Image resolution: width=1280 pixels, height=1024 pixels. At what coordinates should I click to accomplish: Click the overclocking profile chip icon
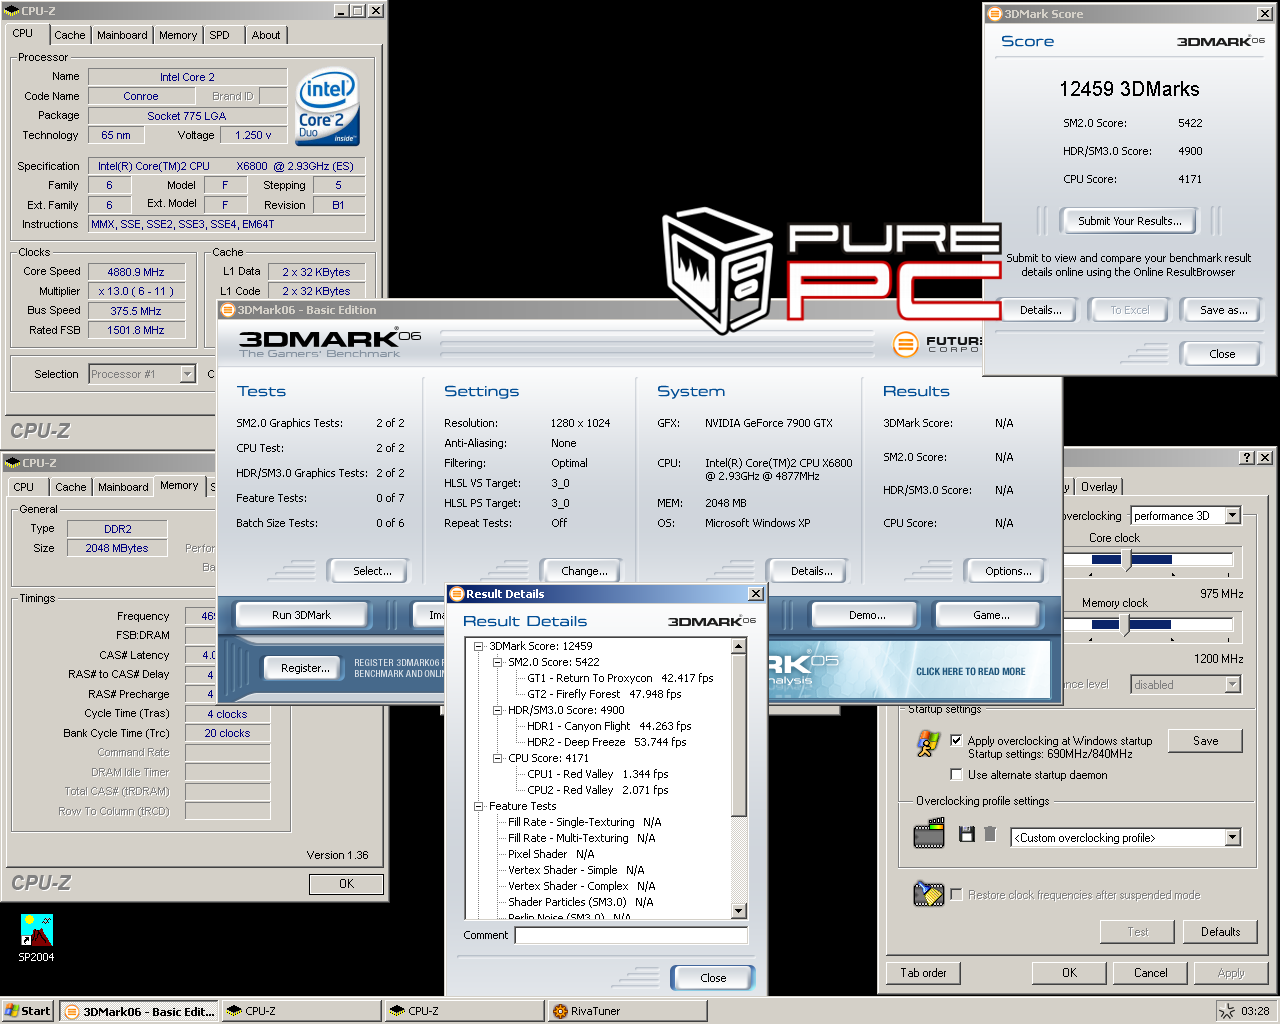[x=929, y=833]
